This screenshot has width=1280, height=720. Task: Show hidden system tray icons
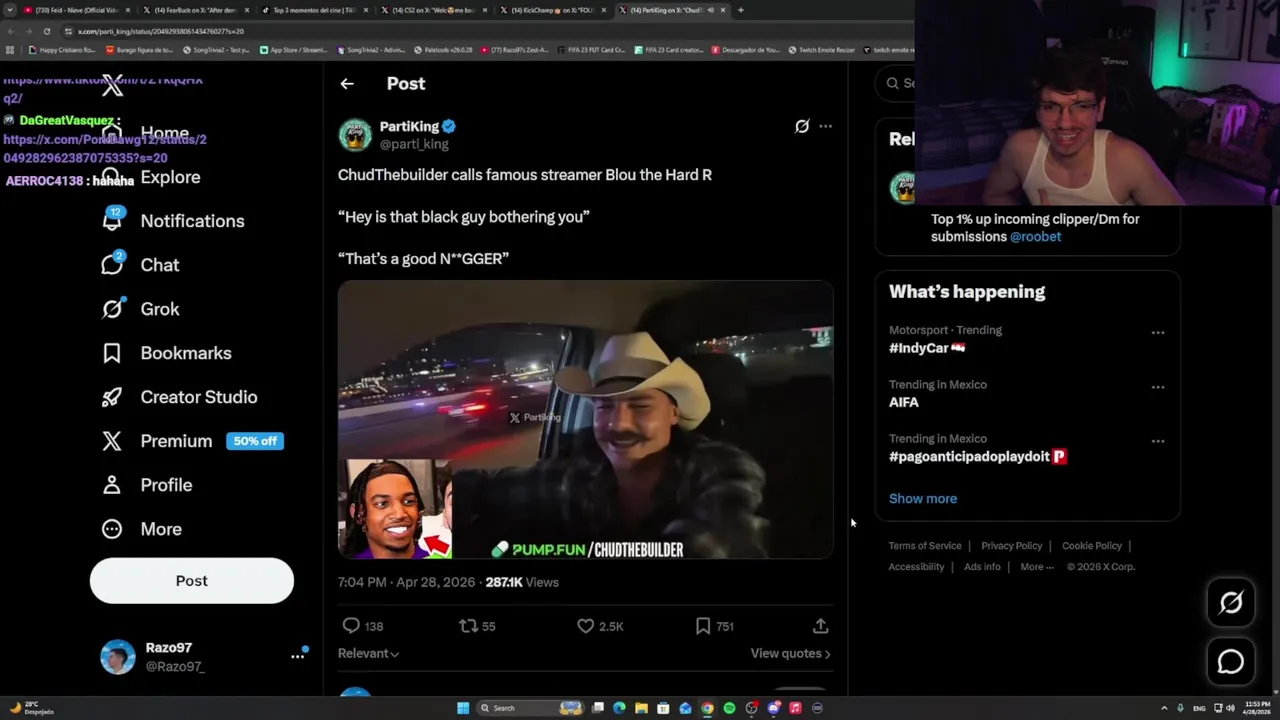coord(1165,708)
